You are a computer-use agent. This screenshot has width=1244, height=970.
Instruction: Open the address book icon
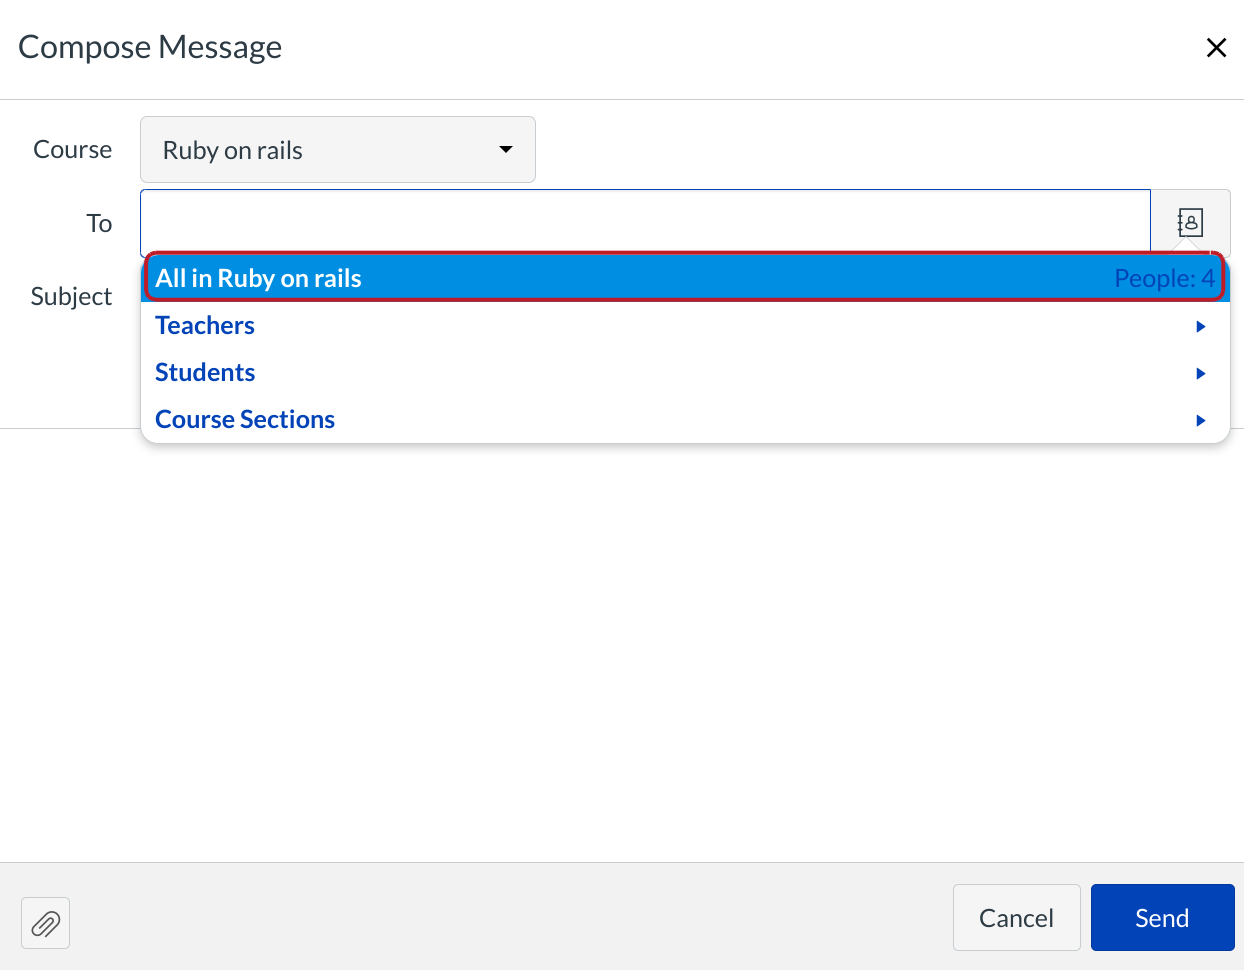(x=1190, y=222)
